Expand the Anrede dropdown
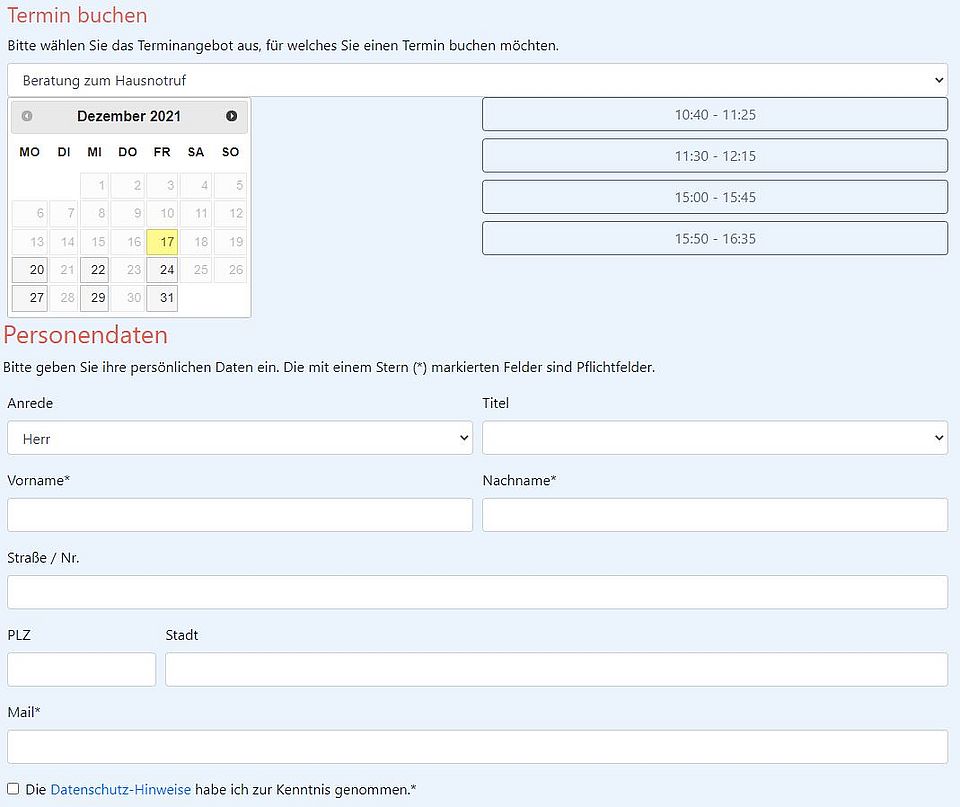Screen dimensions: 960x807 (x=240, y=438)
